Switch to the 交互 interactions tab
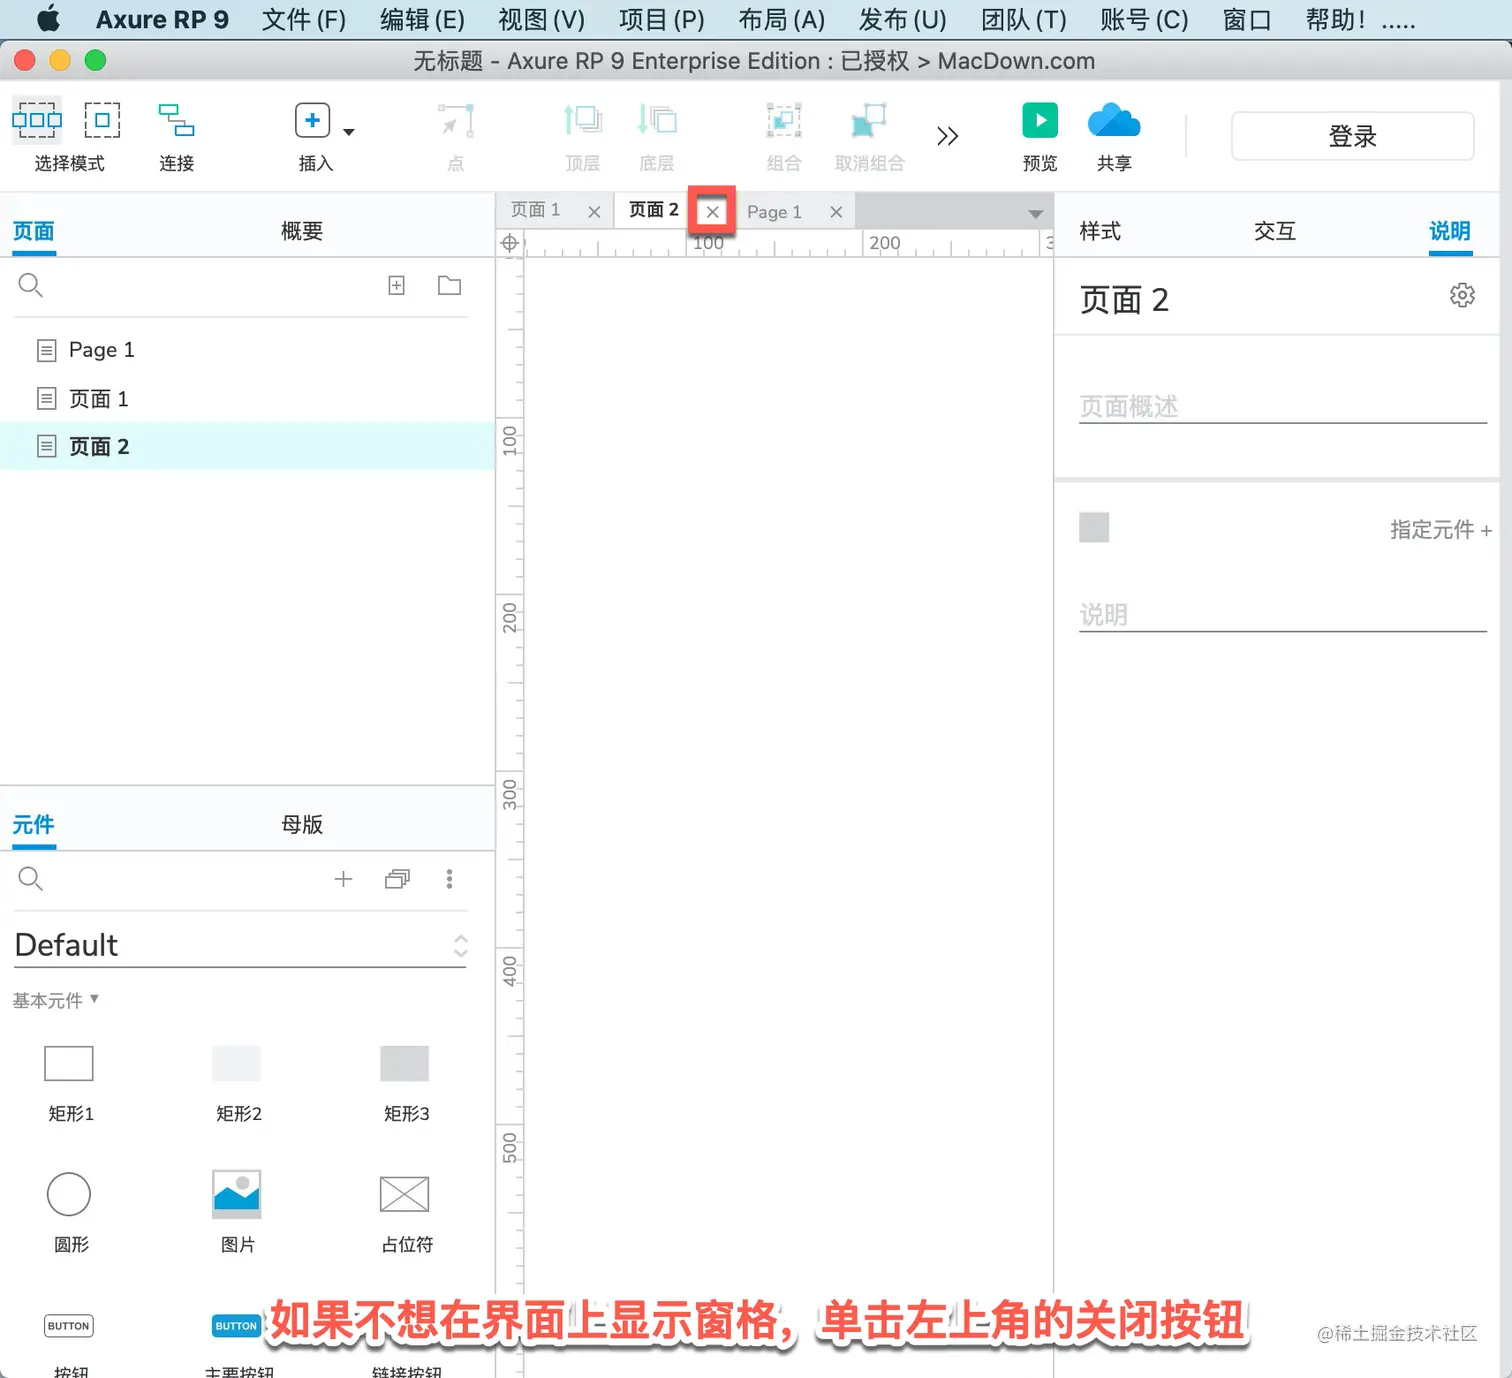Screen dimensions: 1512x1378 tap(1275, 231)
